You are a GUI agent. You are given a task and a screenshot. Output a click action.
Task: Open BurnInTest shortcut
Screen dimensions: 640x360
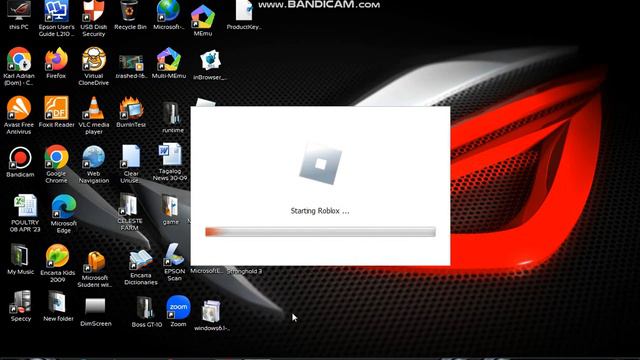pyautogui.click(x=131, y=112)
